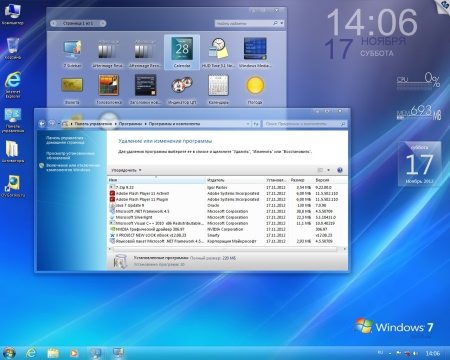Open Программы breadcrumb in address bar
The image size is (450, 360).
tap(130, 124)
